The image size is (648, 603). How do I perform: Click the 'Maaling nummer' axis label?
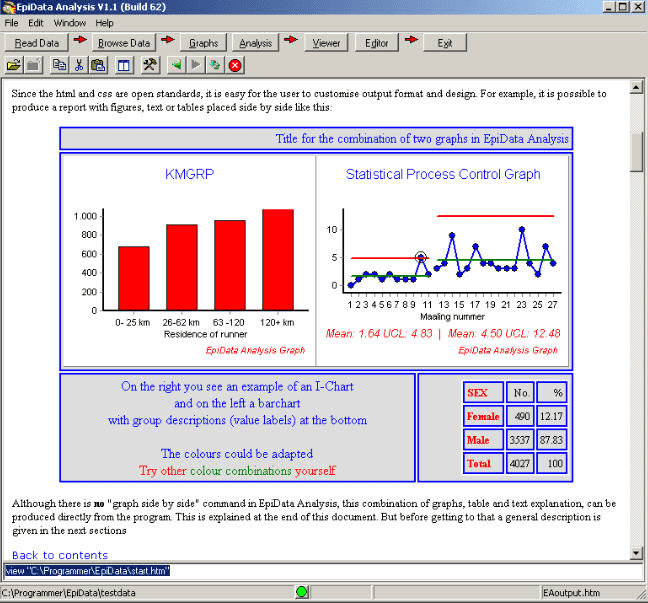click(452, 317)
